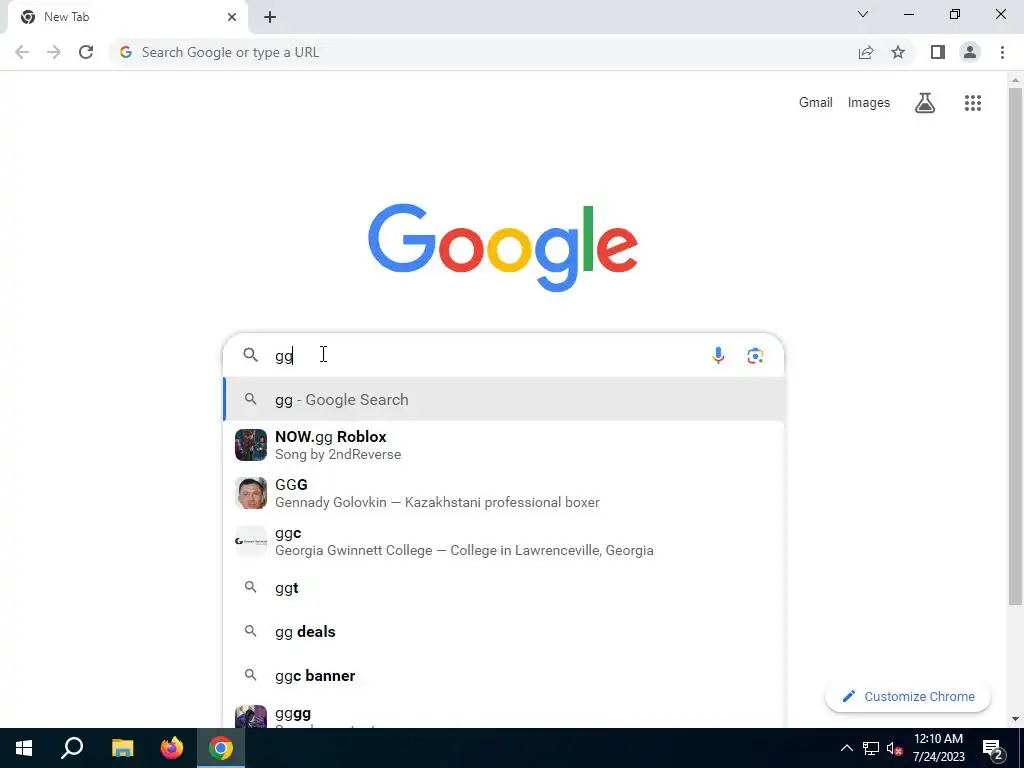Click the Chrome taskbar icon
Viewport: 1024px width, 768px height.
(x=221, y=748)
